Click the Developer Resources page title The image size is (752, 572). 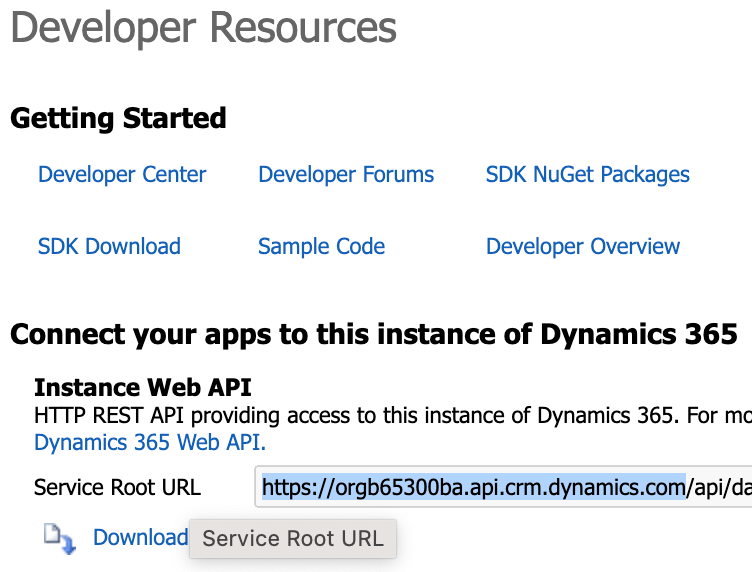203,28
